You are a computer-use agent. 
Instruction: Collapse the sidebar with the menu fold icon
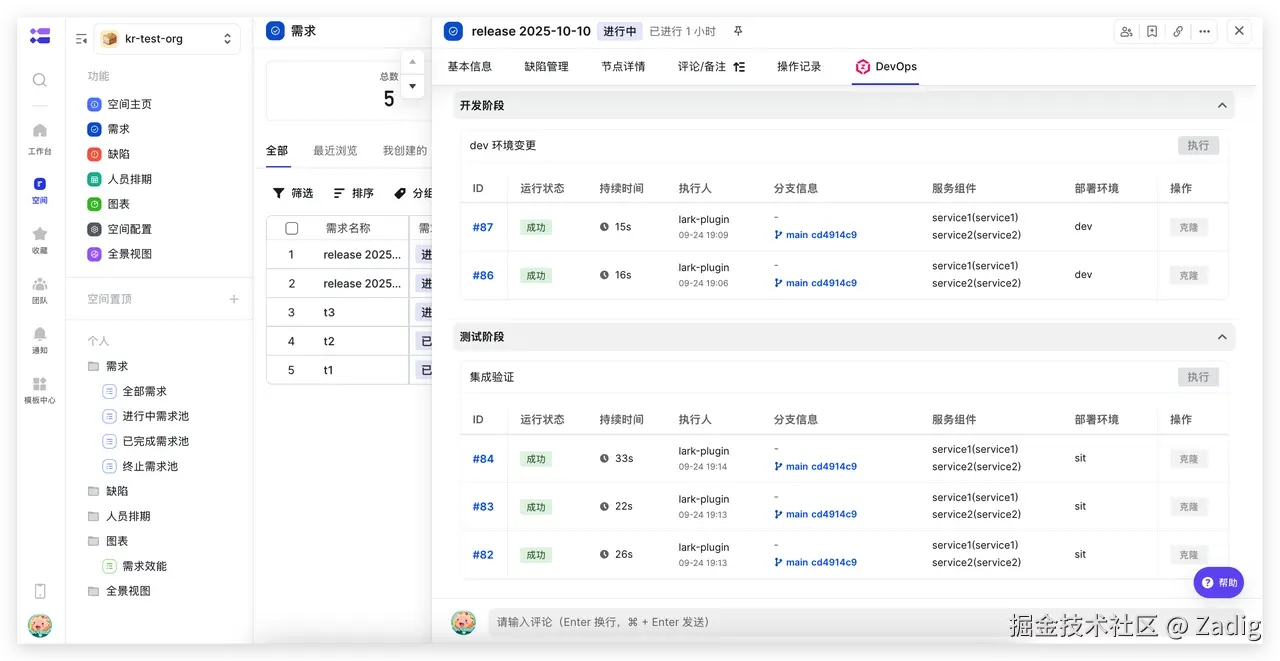click(x=81, y=39)
